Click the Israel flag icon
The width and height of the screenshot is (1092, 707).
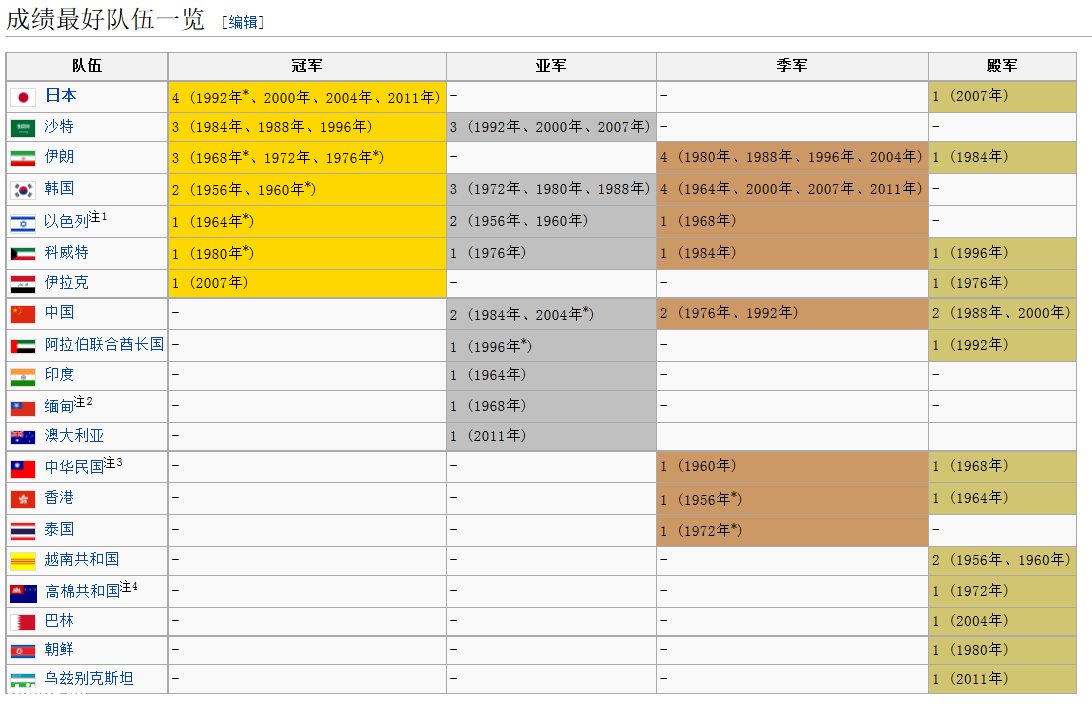tap(23, 223)
